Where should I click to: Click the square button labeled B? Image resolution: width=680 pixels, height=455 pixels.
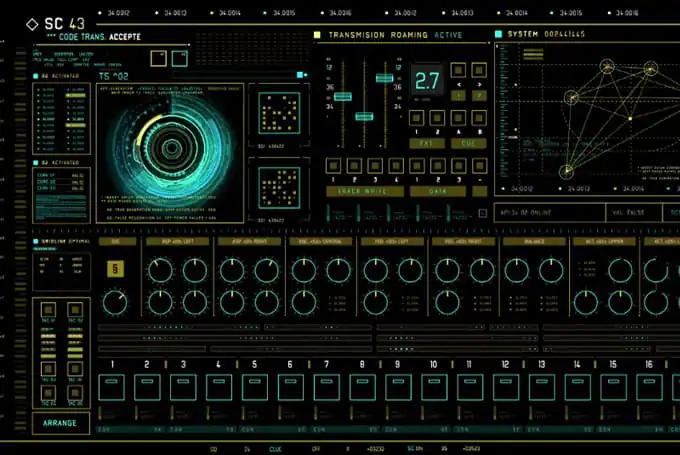(x=479, y=118)
